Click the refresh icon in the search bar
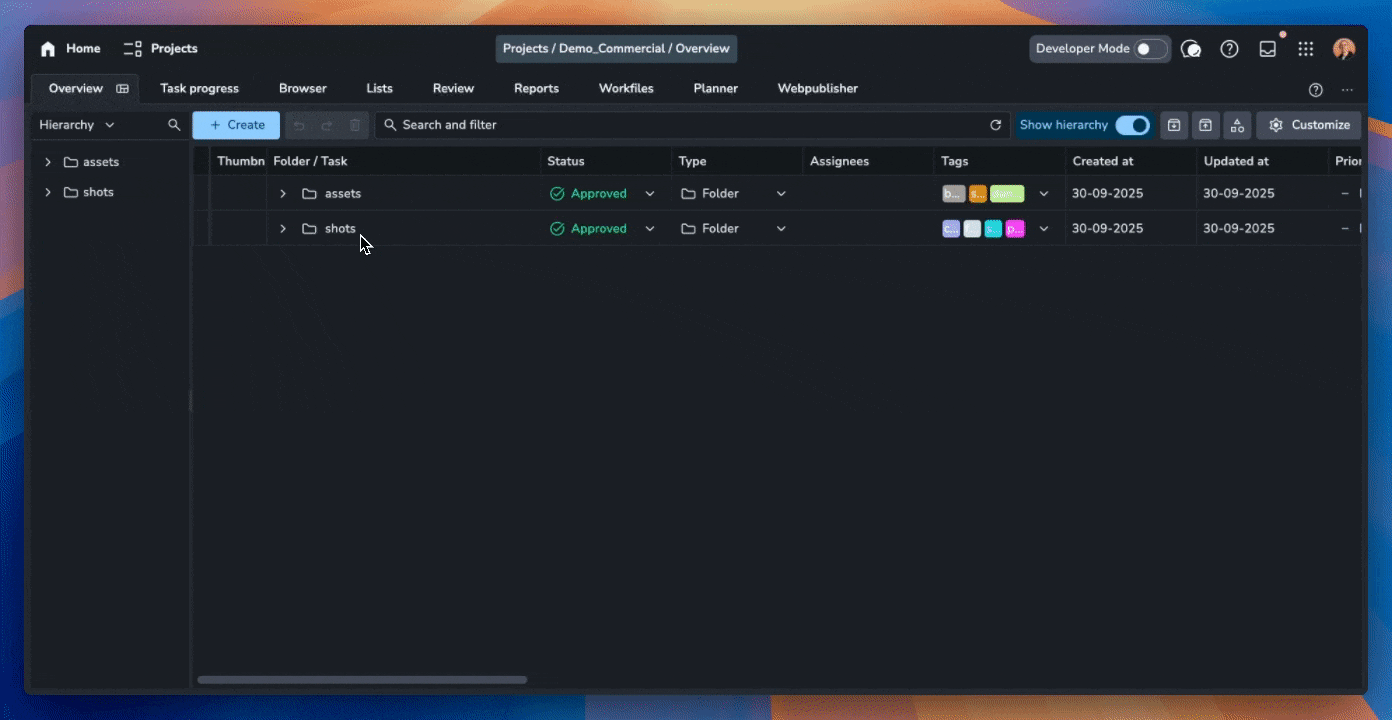 995,125
